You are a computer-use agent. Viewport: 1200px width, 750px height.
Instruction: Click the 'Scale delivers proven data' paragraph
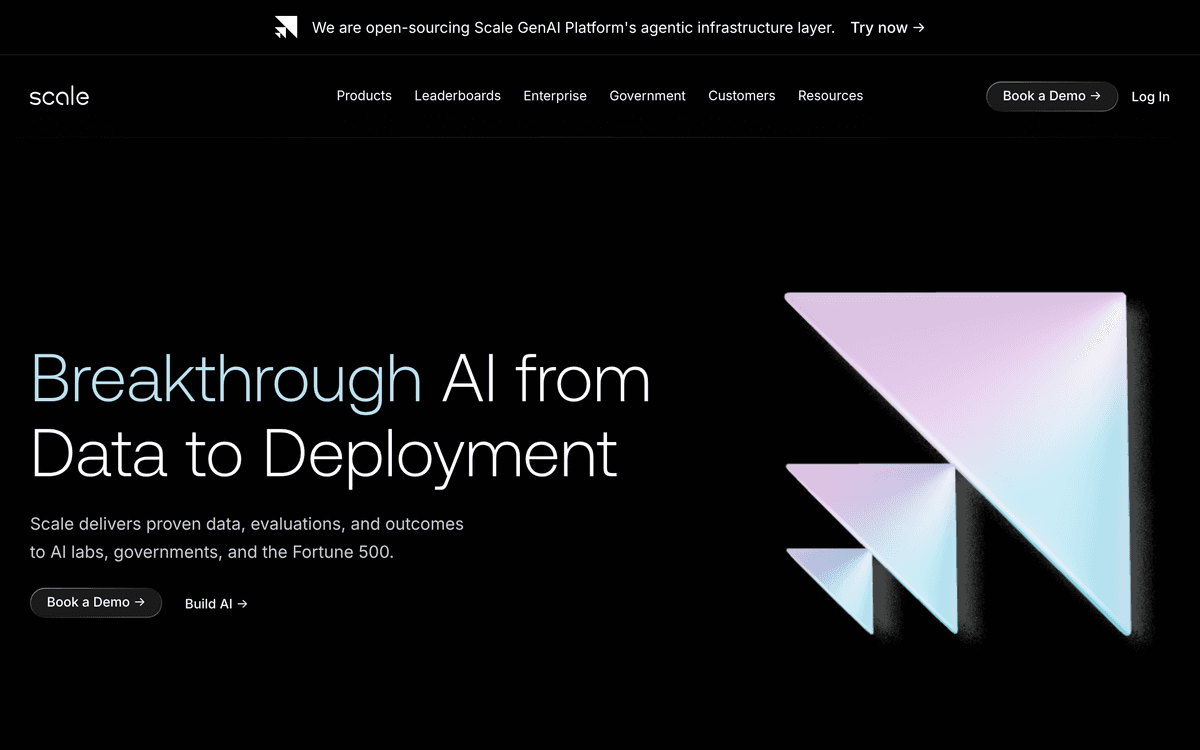pyautogui.click(x=246, y=537)
